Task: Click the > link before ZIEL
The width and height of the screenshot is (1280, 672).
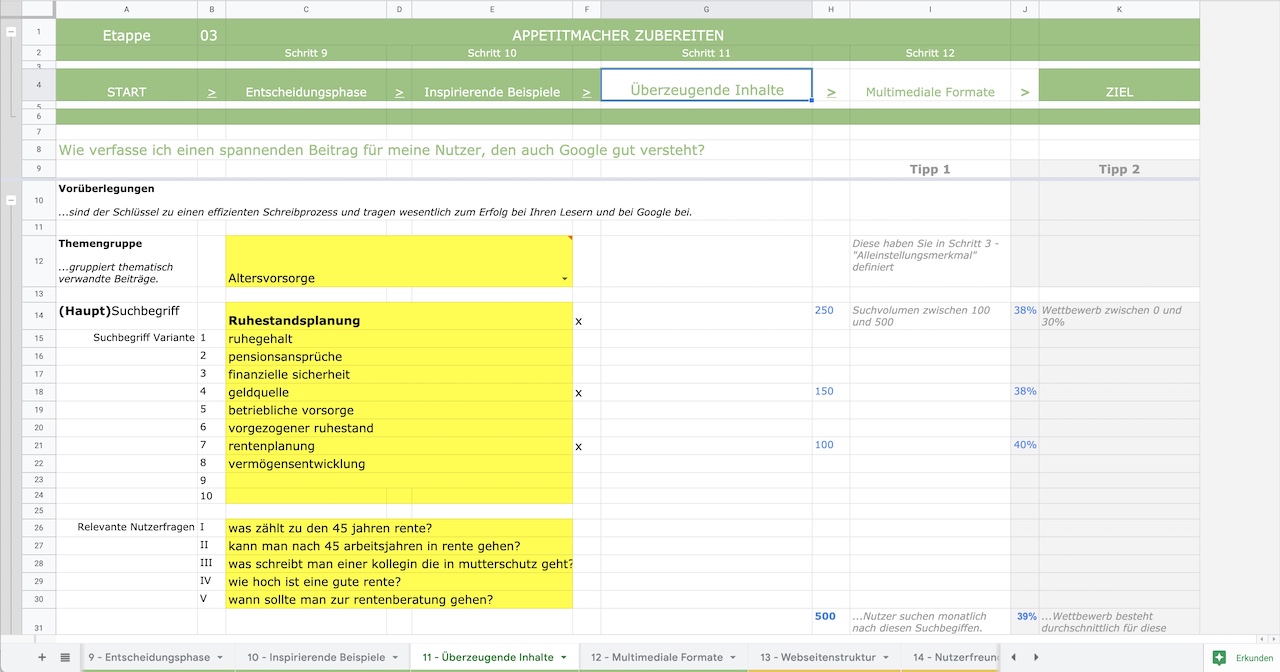Action: 1025,92
